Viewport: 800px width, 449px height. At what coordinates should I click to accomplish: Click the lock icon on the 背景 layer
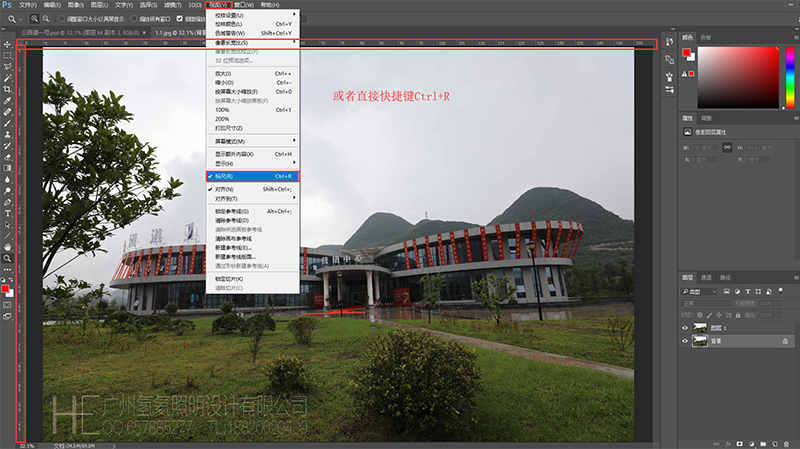(x=785, y=341)
